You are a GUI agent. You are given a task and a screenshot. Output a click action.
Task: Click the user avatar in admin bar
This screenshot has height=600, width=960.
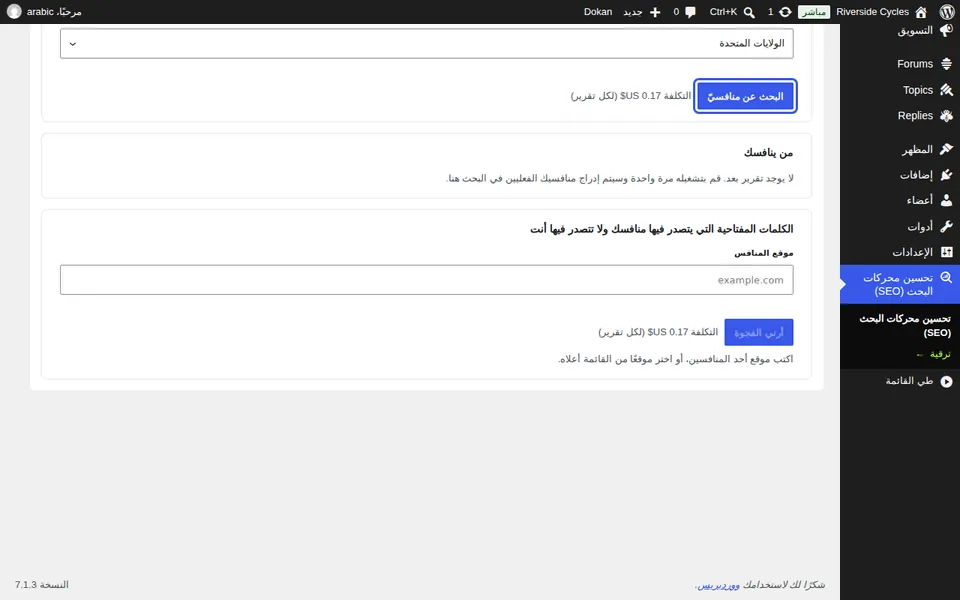13,12
